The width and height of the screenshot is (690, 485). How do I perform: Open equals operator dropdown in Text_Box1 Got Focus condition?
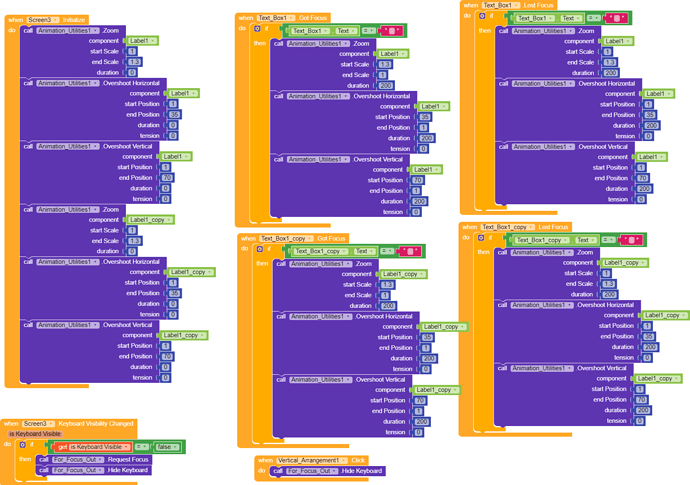tap(368, 31)
